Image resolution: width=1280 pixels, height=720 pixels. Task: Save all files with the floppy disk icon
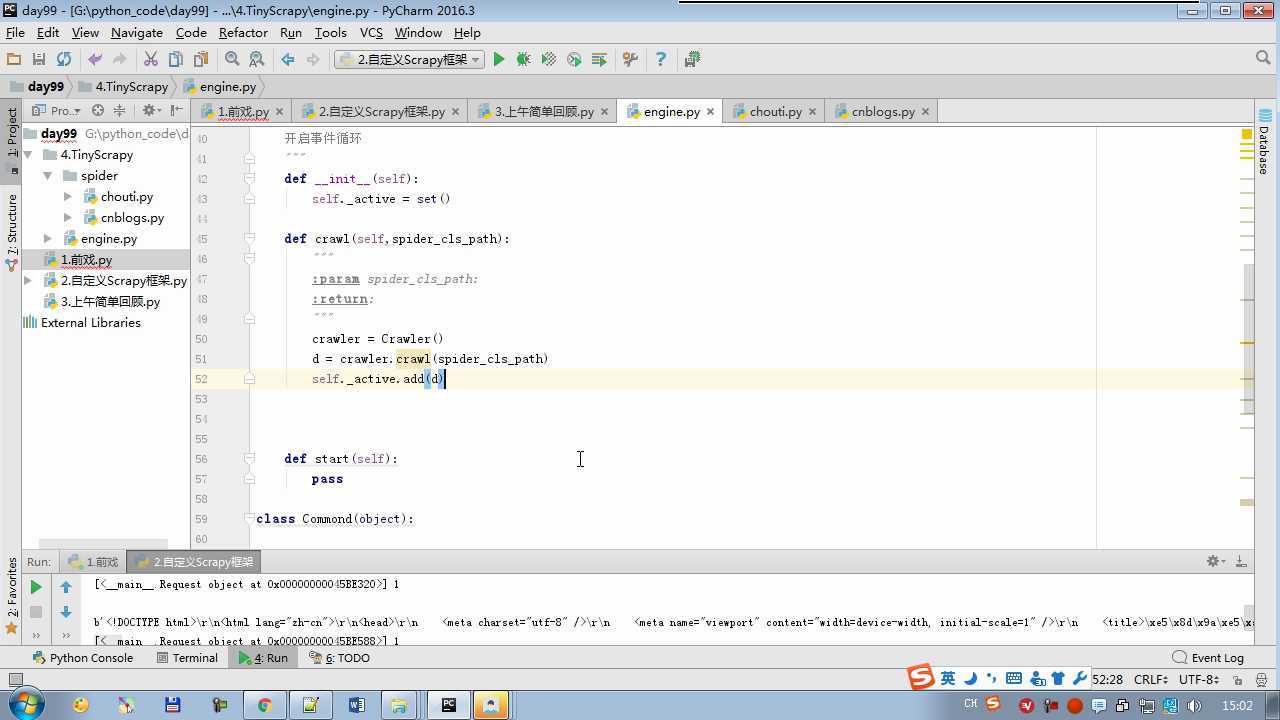[x=39, y=60]
